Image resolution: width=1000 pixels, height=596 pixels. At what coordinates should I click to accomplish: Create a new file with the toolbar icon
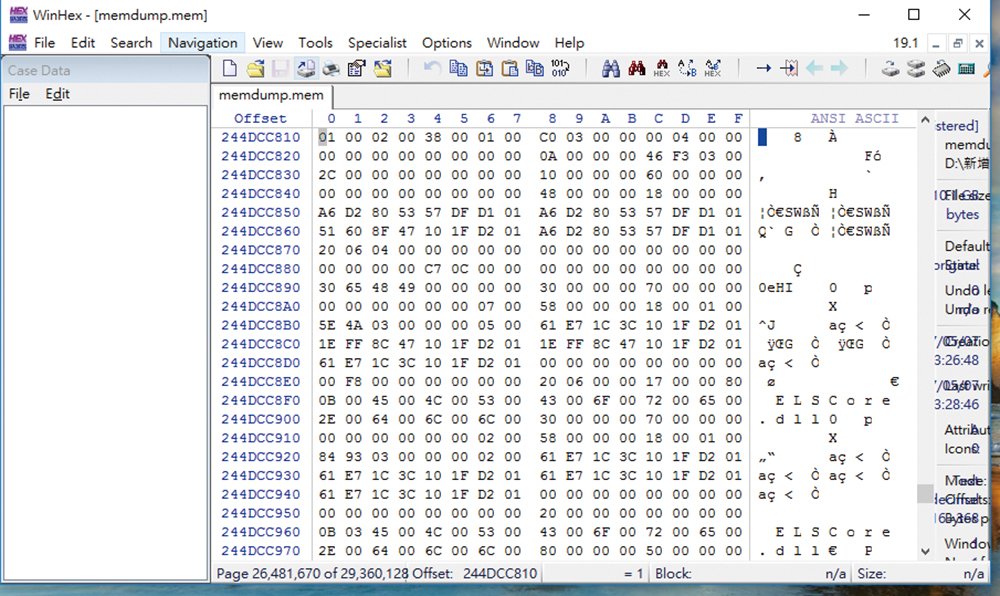coord(230,68)
